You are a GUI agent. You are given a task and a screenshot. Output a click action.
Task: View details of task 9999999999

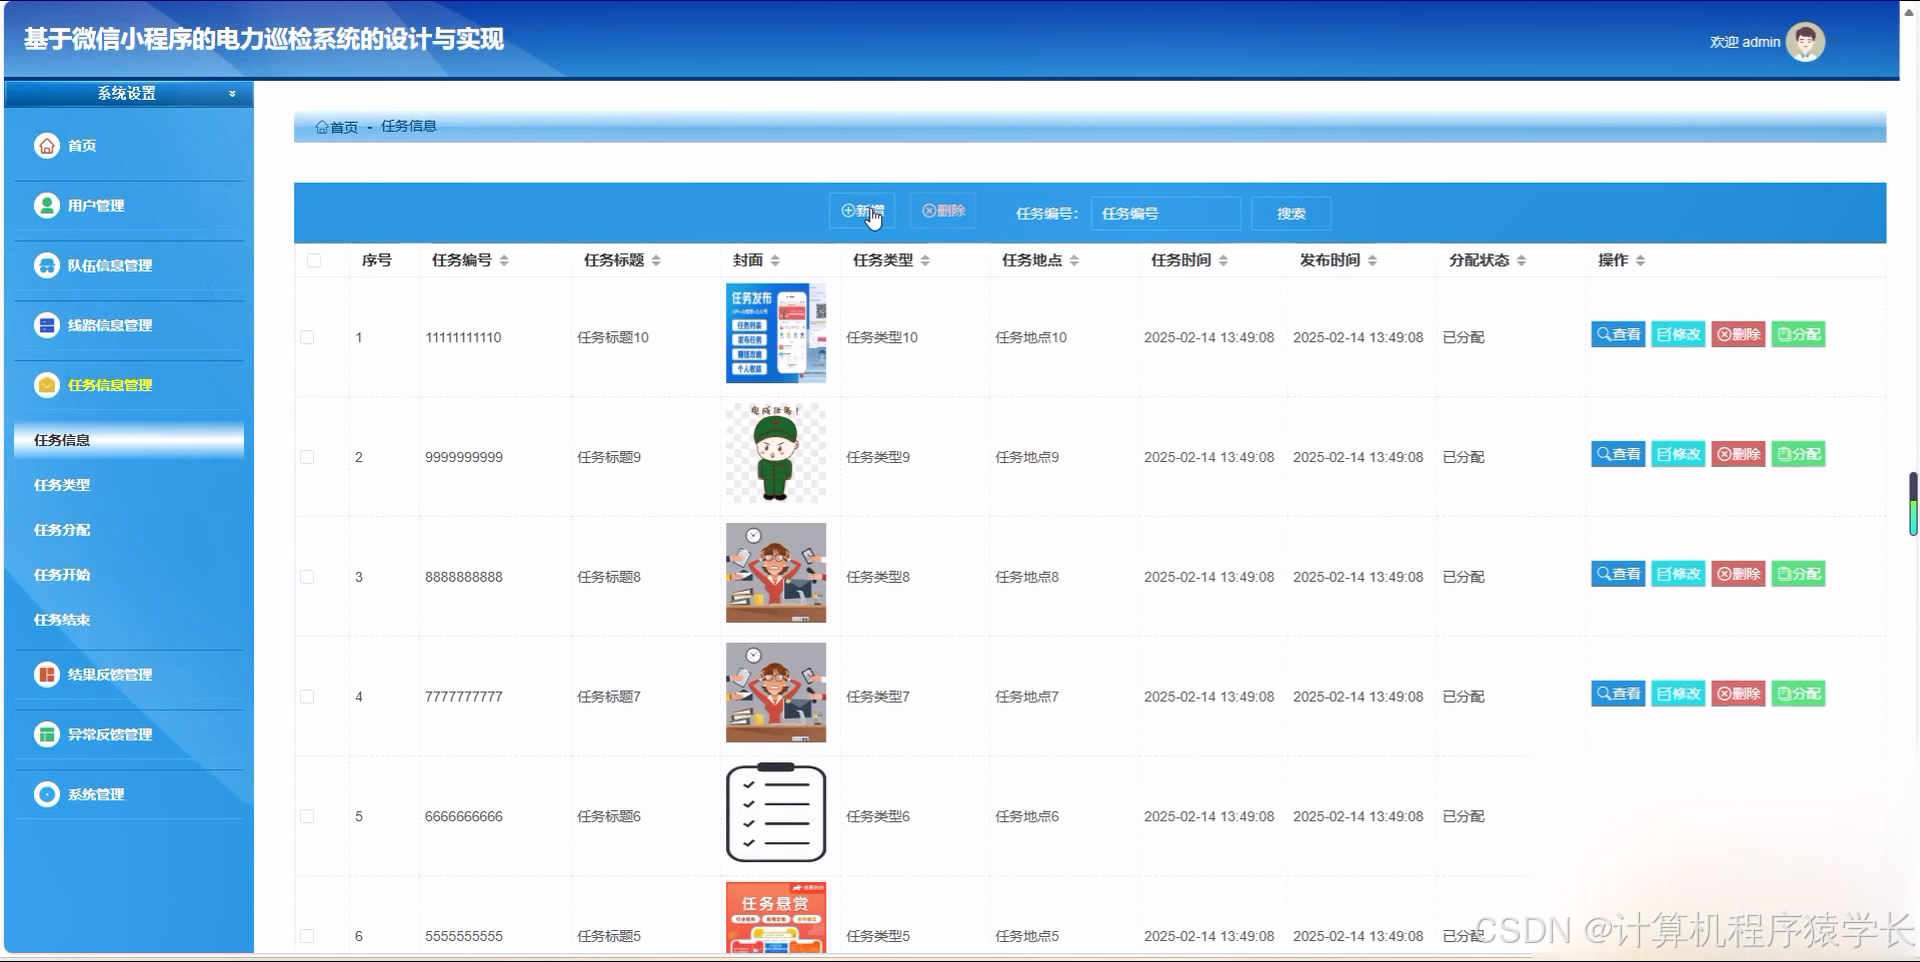point(1618,454)
